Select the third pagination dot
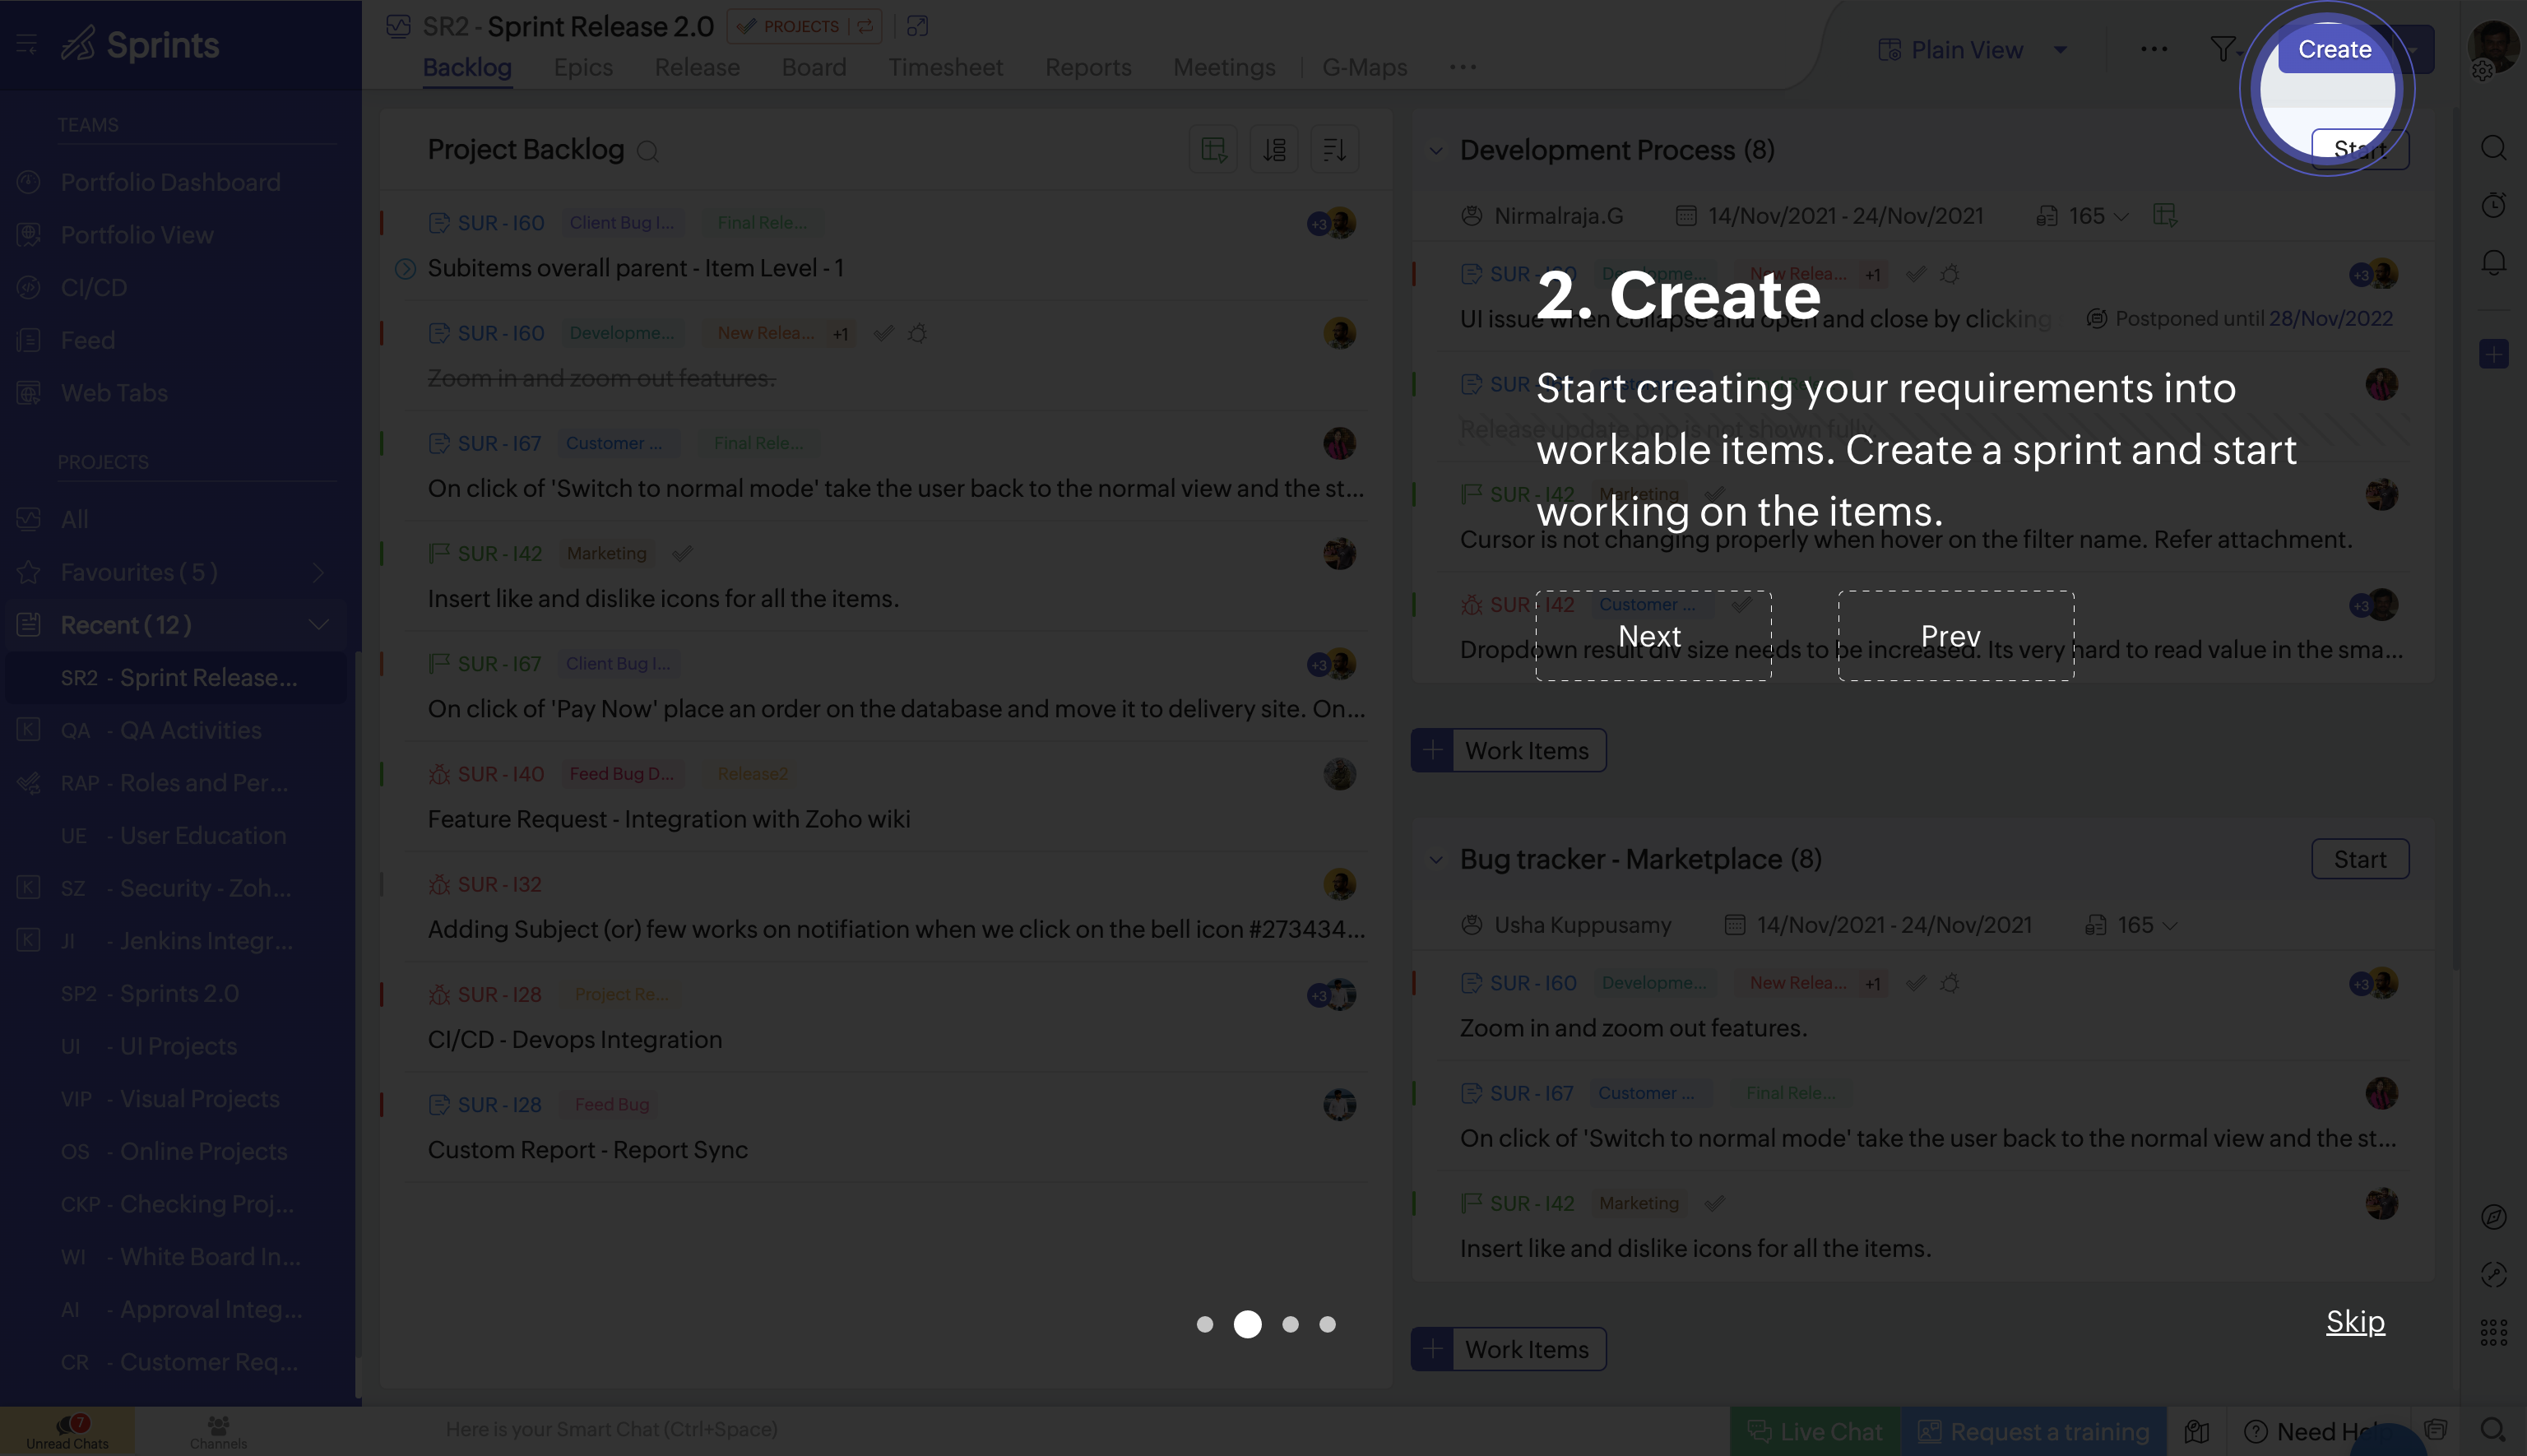This screenshot has width=2527, height=1456. pyautogui.click(x=1290, y=1324)
